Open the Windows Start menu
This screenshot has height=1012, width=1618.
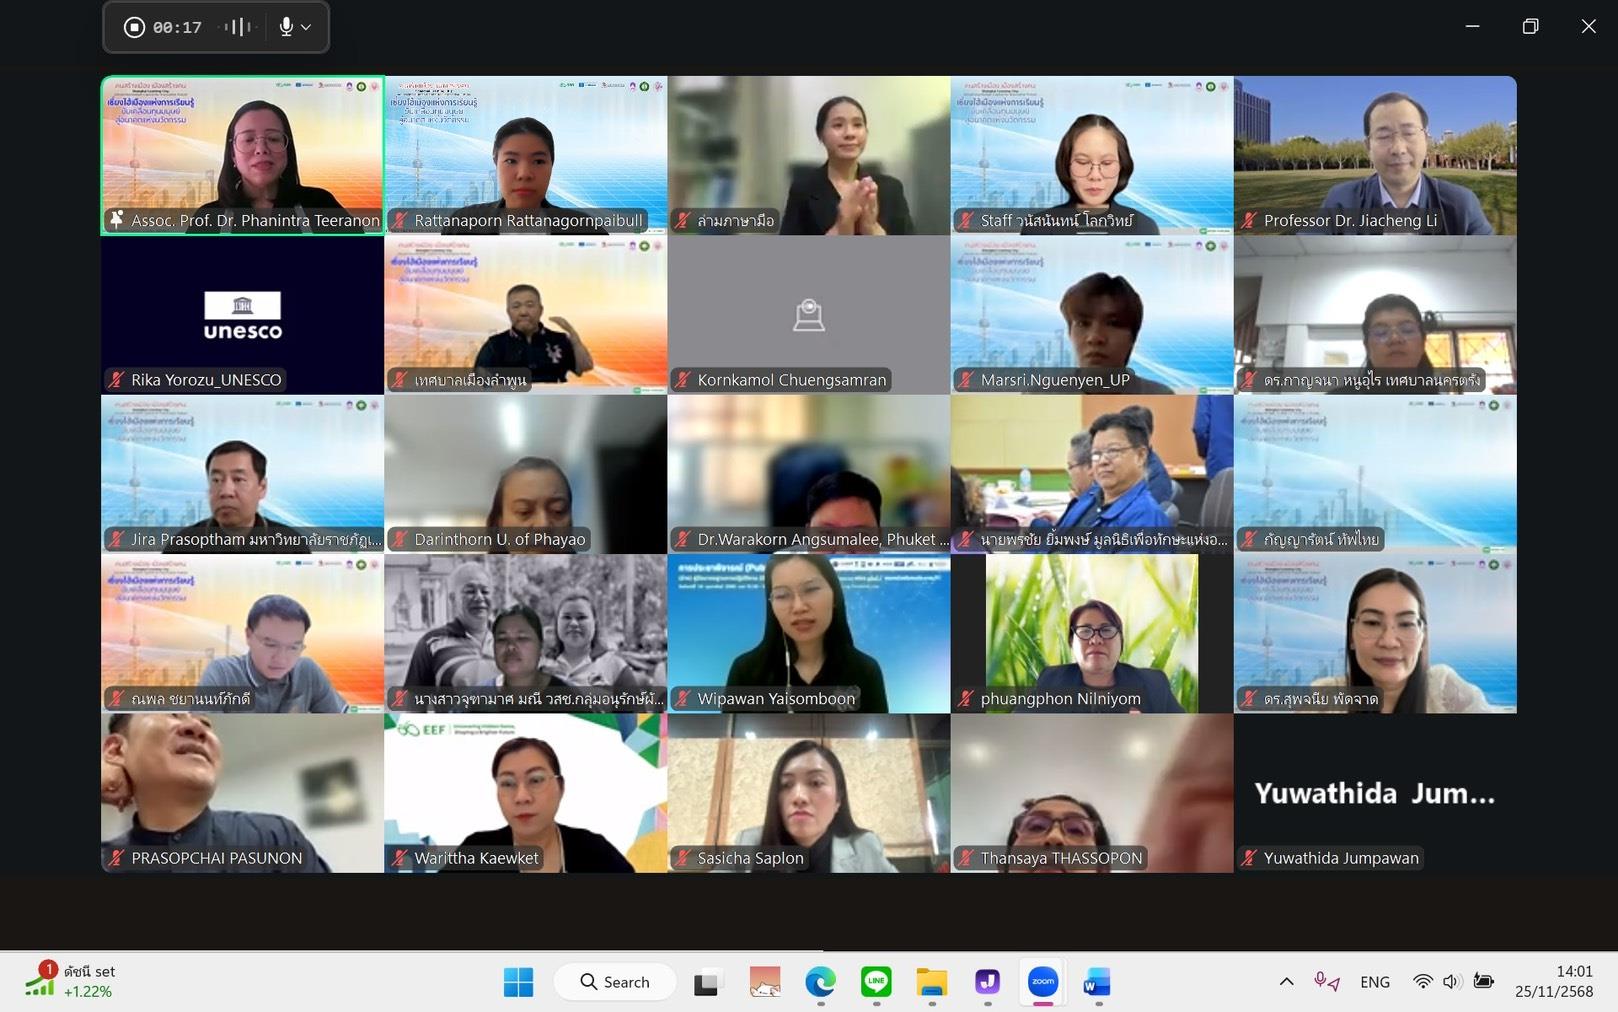pos(518,982)
